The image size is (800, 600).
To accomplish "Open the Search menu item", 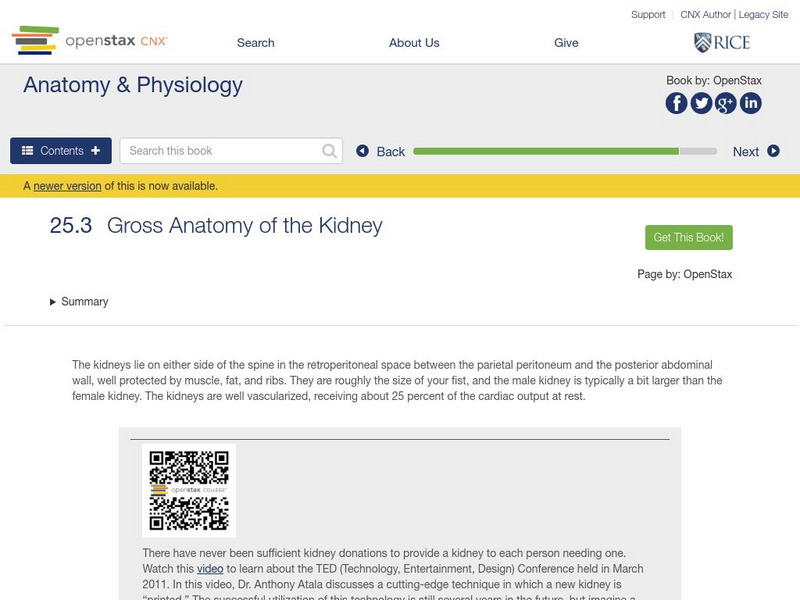I will click(255, 42).
